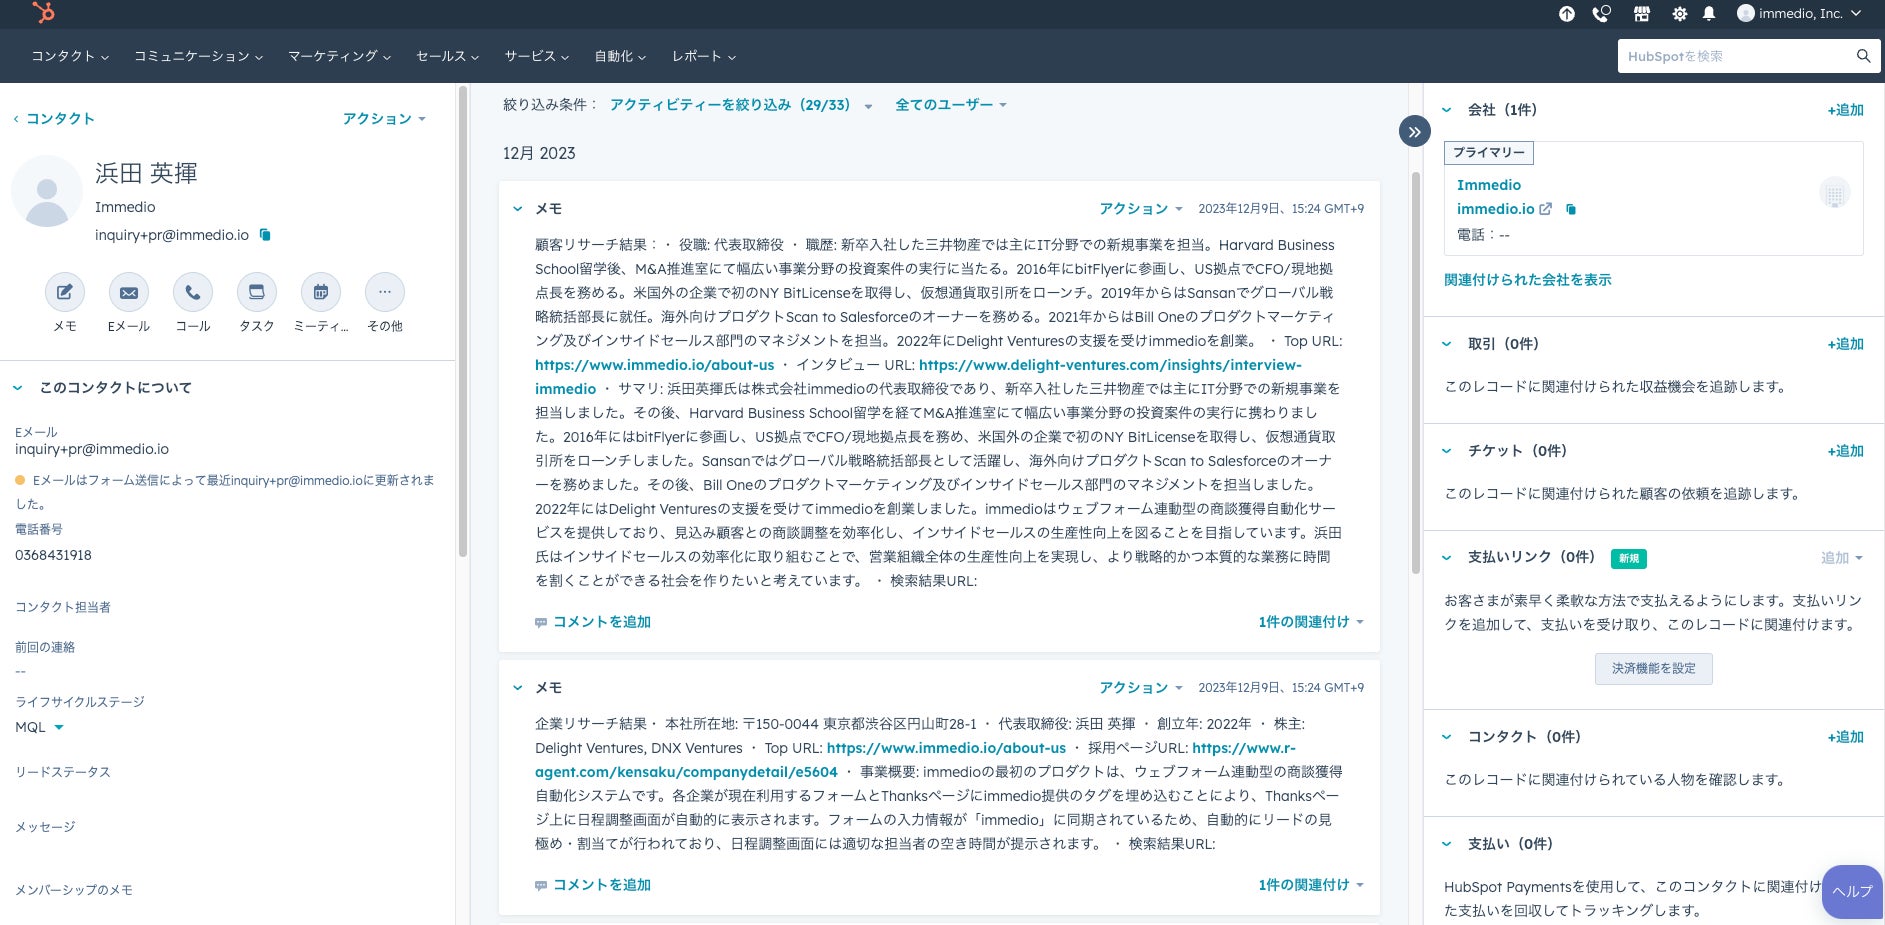Collapse the 支払い (0件) section

[1446, 844]
